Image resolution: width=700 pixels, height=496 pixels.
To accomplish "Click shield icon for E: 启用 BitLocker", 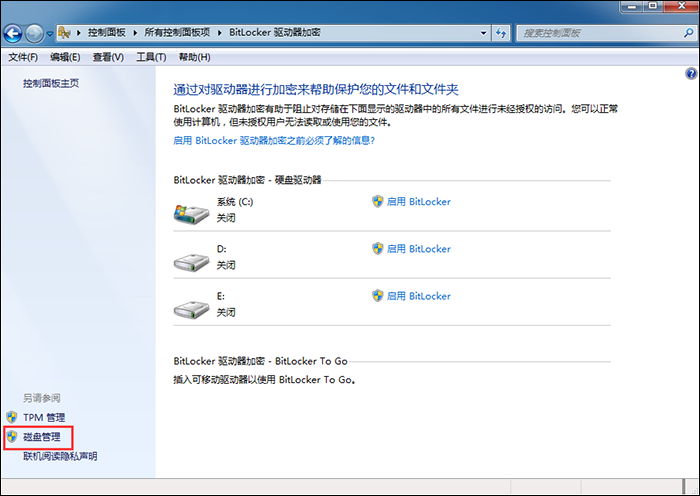I will click(378, 296).
